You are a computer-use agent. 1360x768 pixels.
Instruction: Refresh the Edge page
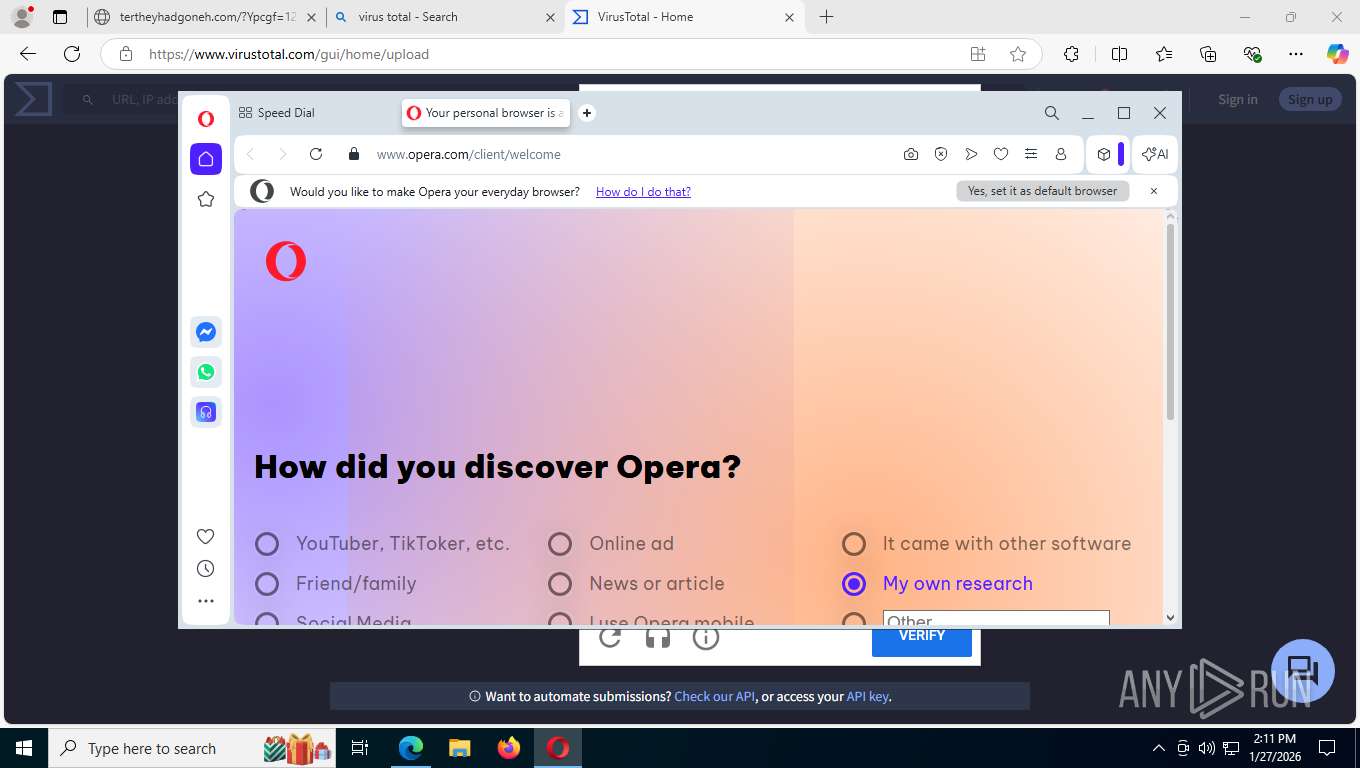coord(72,54)
